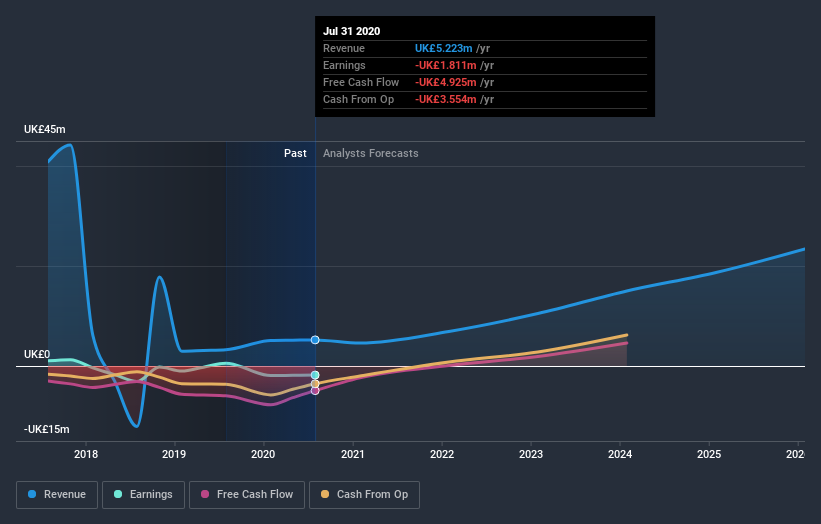Click the orange Cash From Op data point

315,384
